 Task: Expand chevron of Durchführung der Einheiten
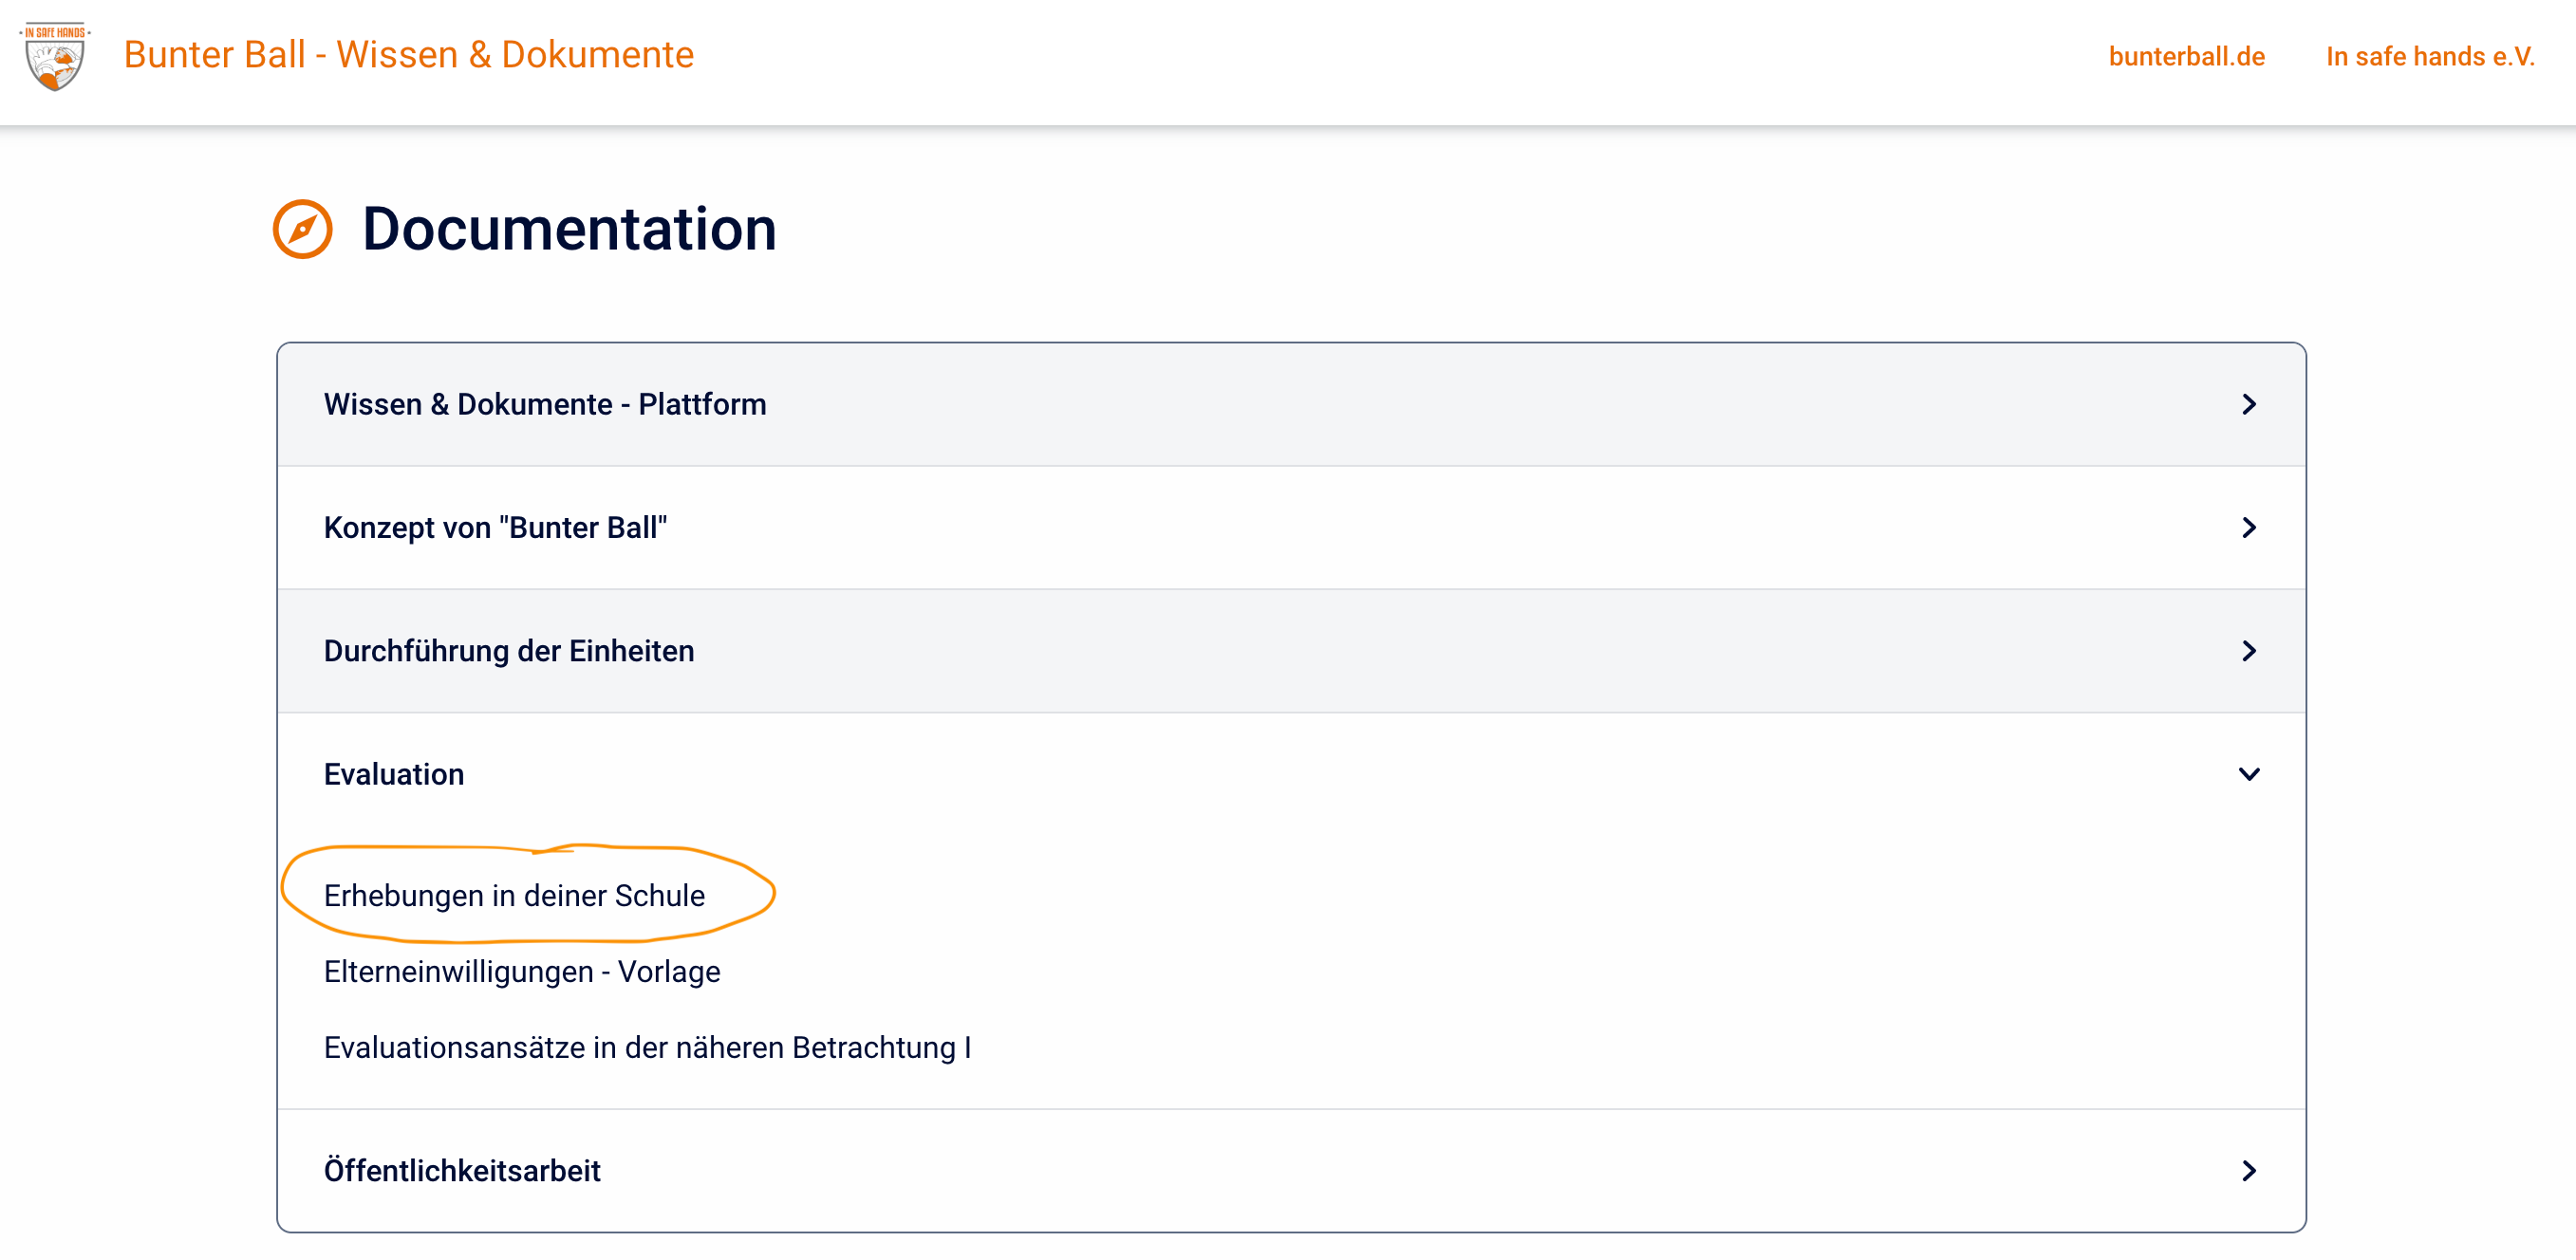(2248, 651)
